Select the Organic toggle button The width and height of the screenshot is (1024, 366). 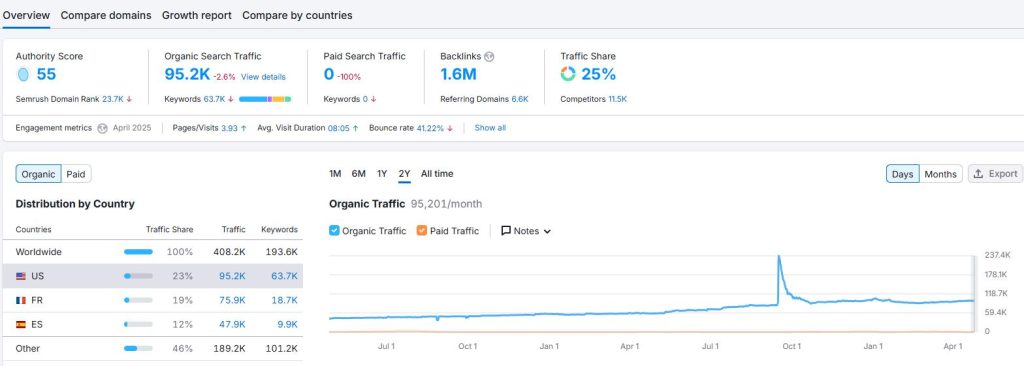(x=39, y=174)
